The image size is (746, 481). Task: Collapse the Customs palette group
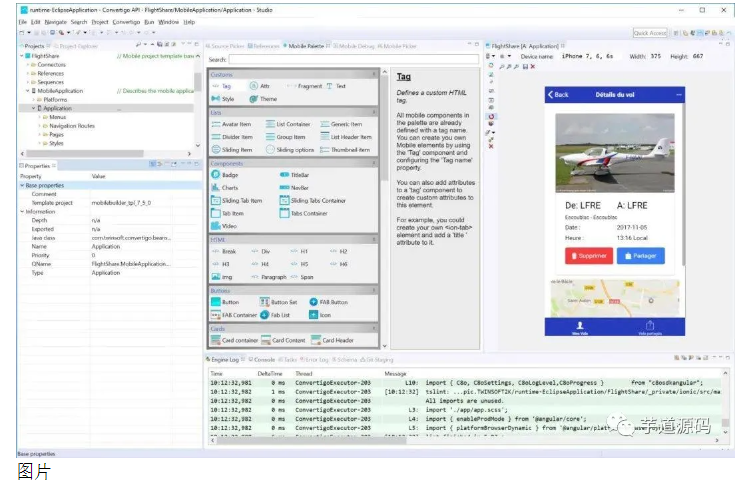point(374,75)
